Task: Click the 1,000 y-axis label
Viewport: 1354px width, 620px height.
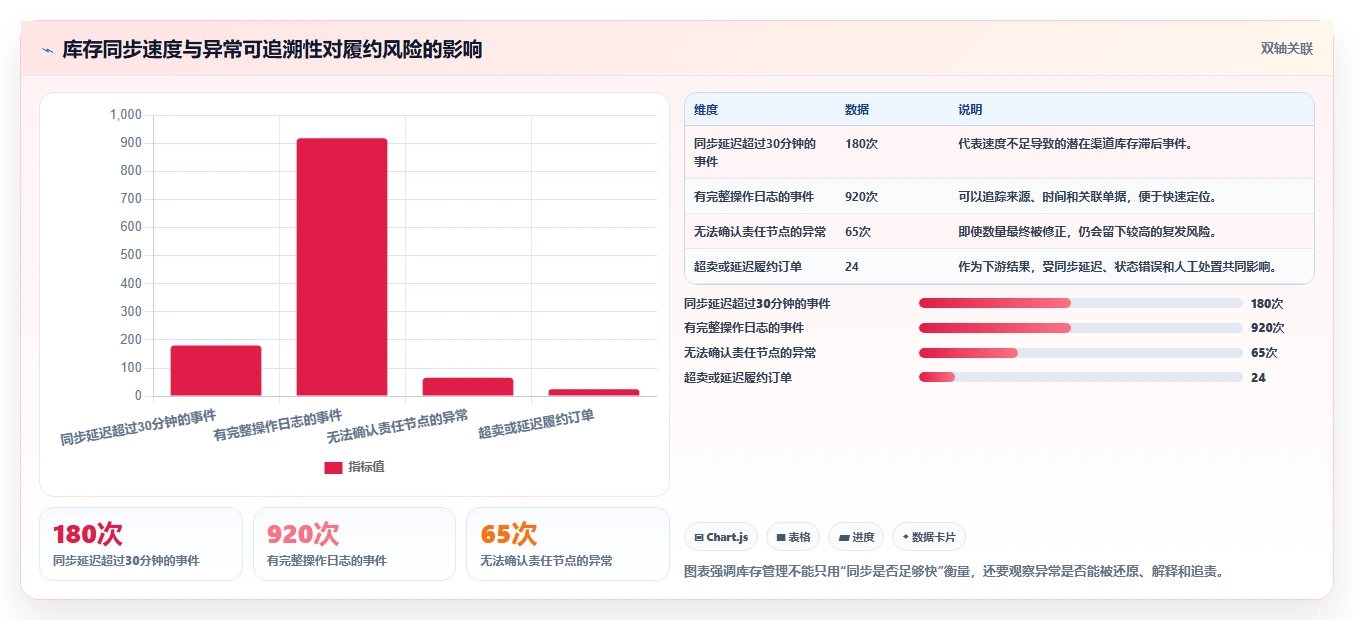Action: tap(126, 115)
